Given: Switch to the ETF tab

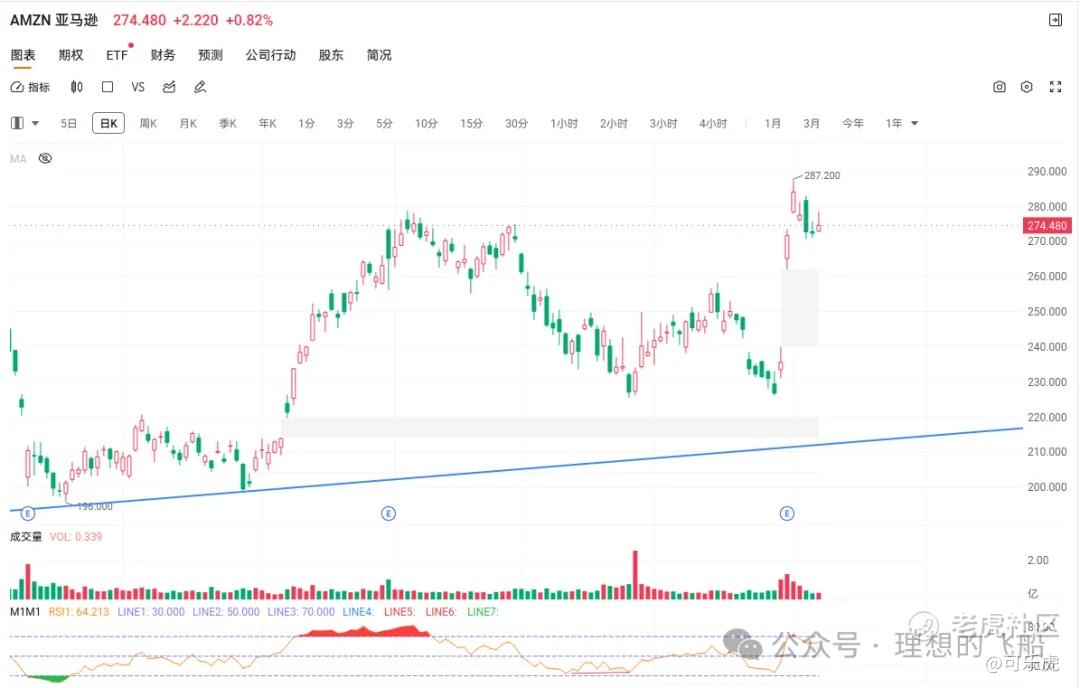Looking at the screenshot, I should [x=117, y=55].
